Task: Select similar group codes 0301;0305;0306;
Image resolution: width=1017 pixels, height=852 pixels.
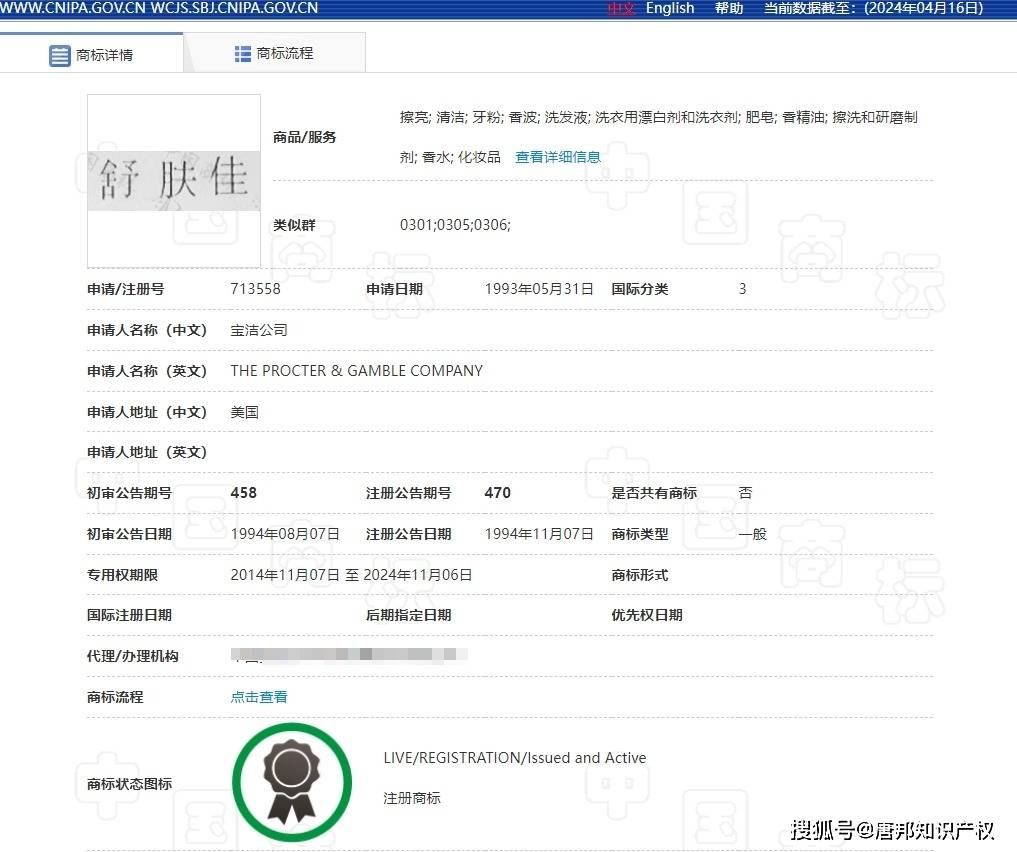Action: tap(455, 225)
